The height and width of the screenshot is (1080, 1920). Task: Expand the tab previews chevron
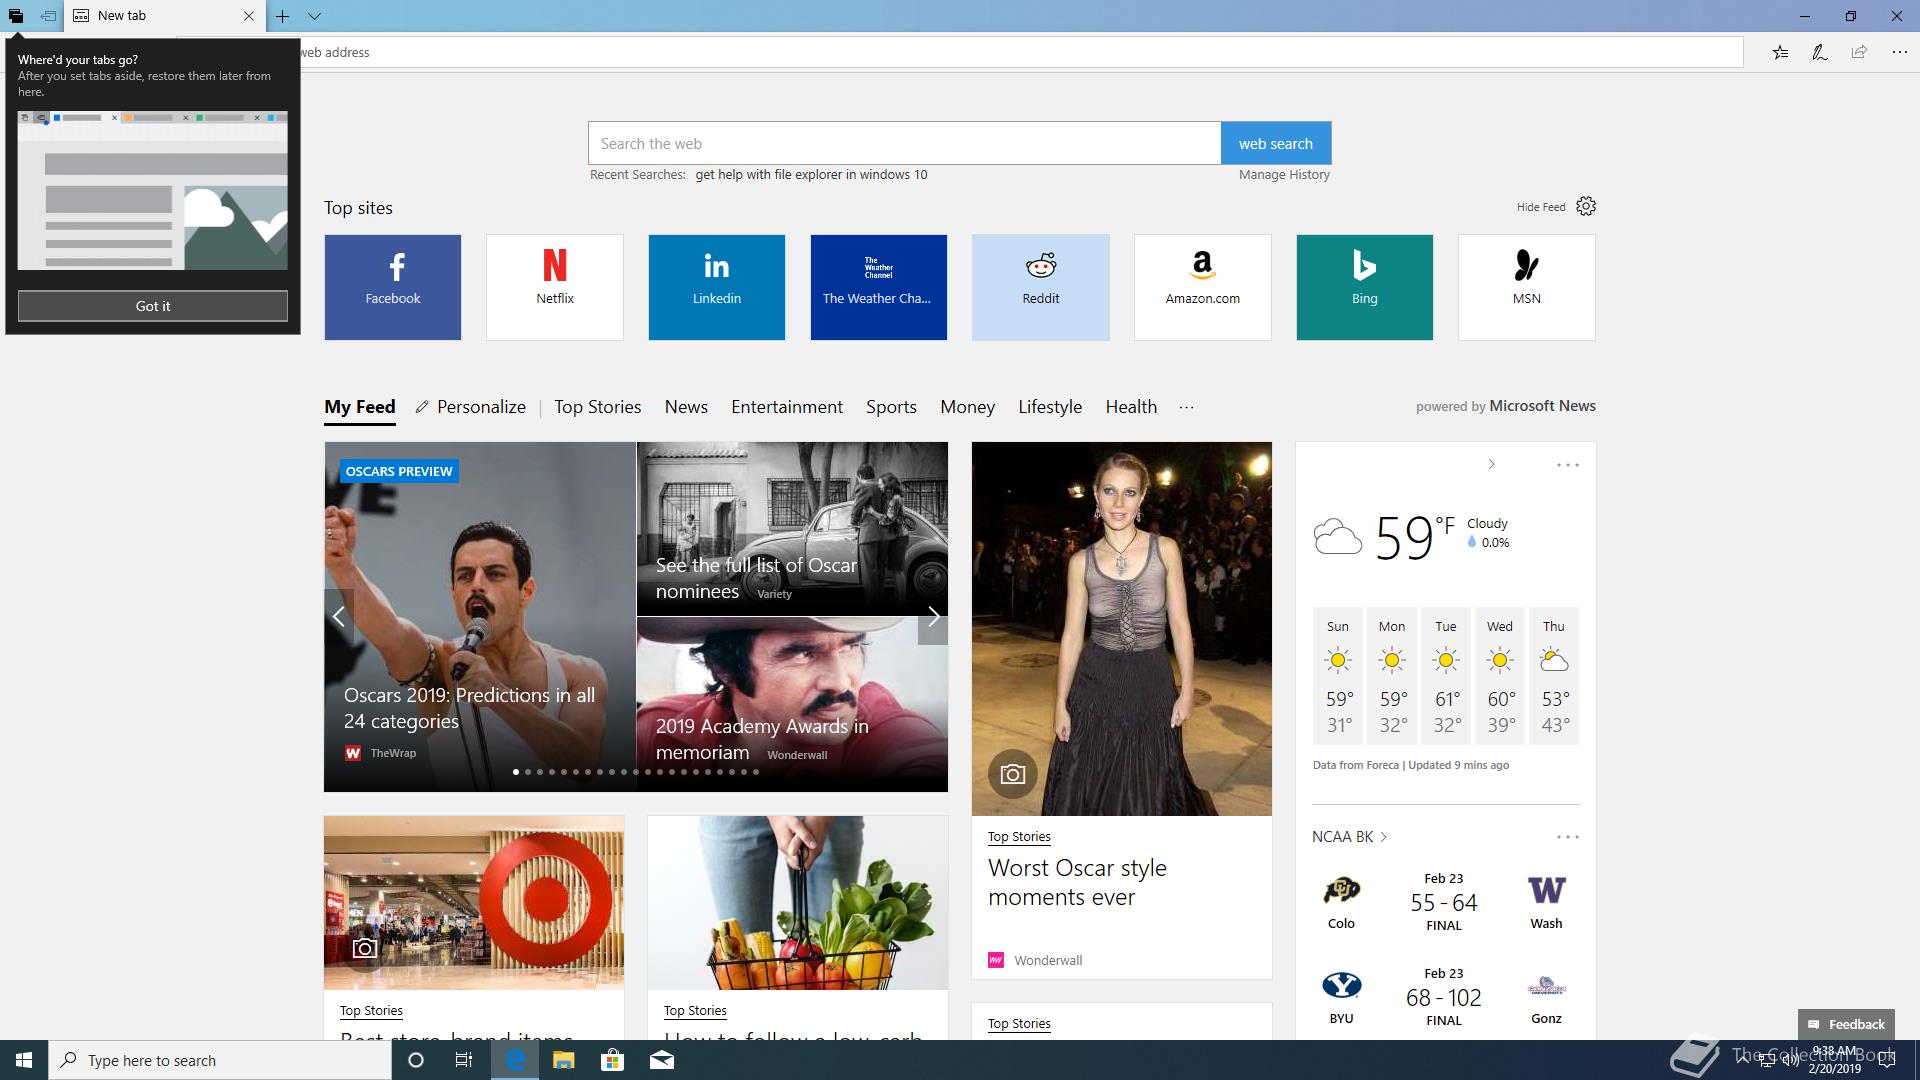(314, 16)
